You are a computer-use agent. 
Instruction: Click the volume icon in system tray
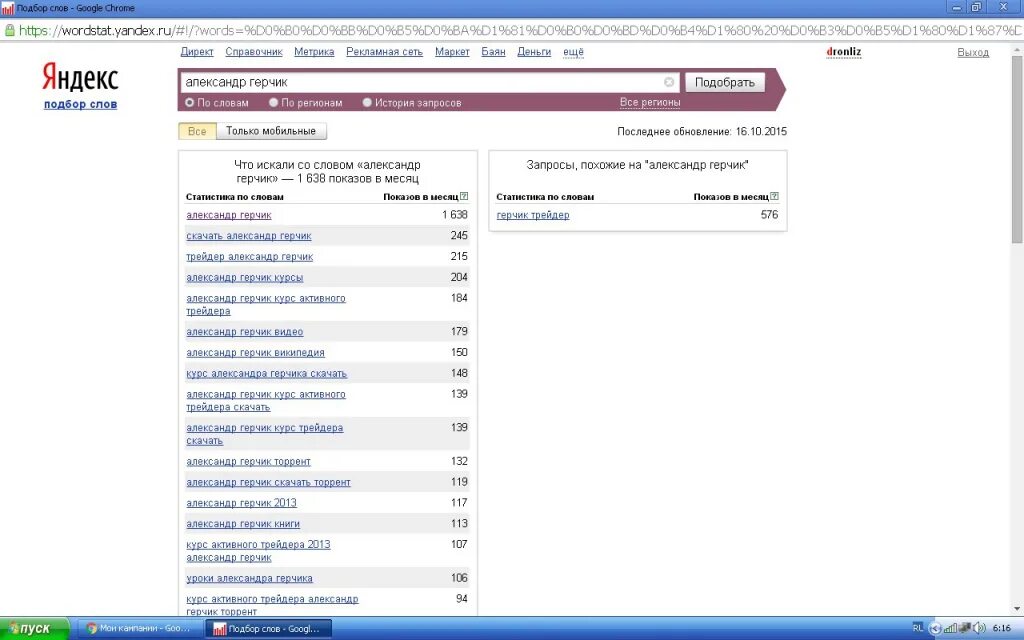pyautogui.click(x=979, y=628)
